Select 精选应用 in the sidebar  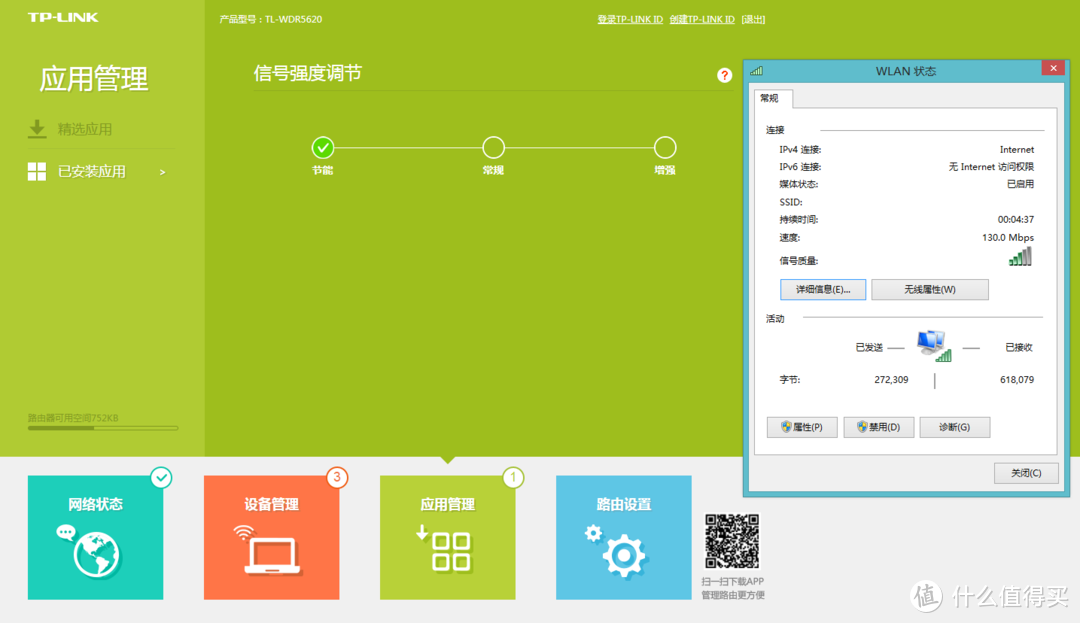pos(84,128)
